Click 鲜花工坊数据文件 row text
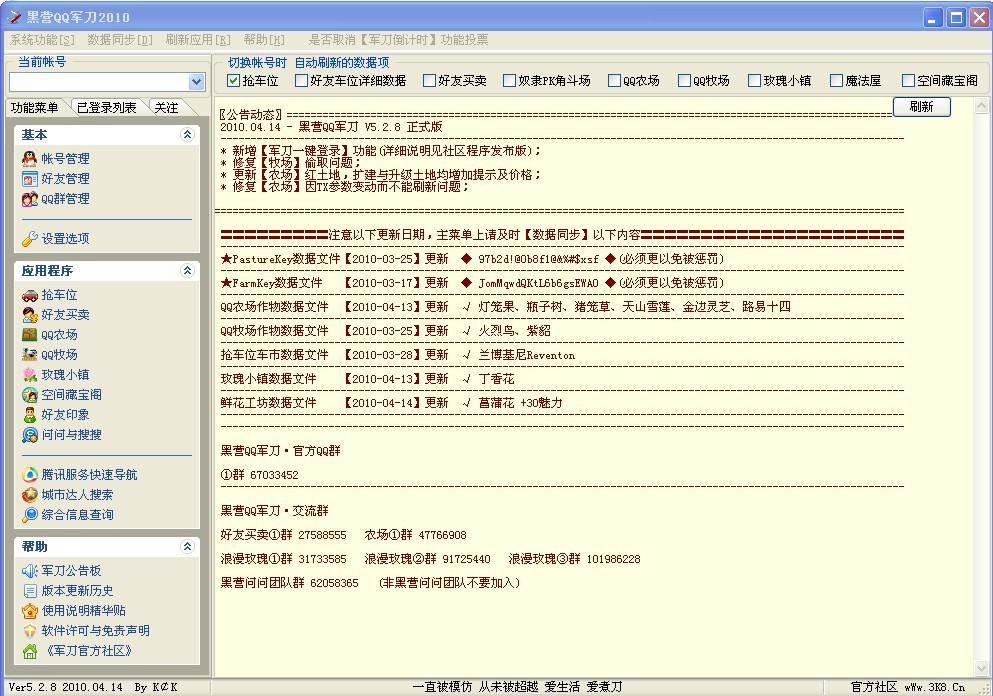The height and width of the screenshot is (696, 993). click(391, 403)
